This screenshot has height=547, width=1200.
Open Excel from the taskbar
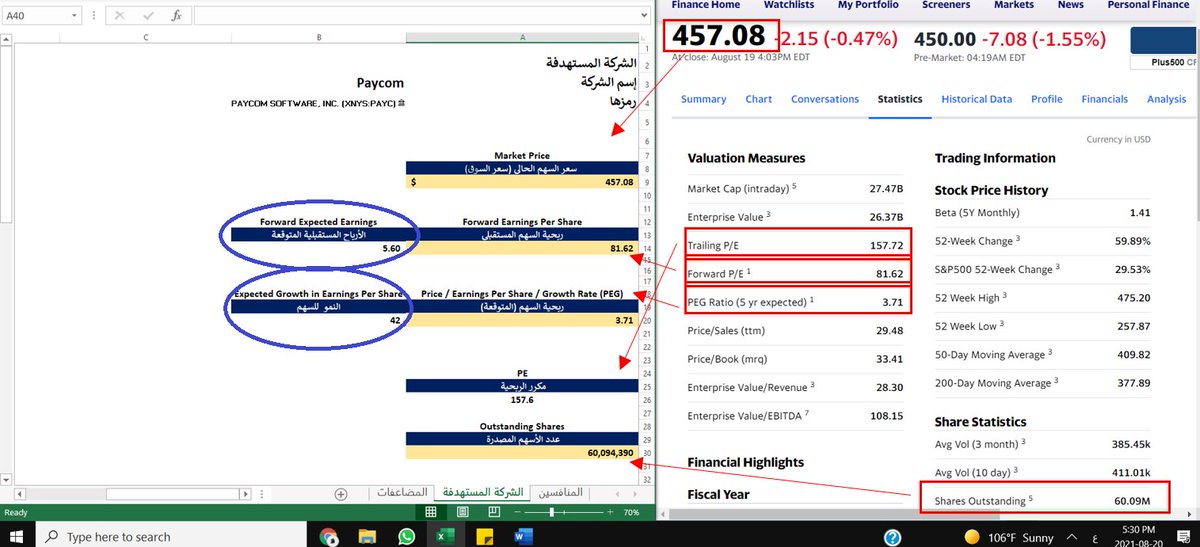point(443,536)
